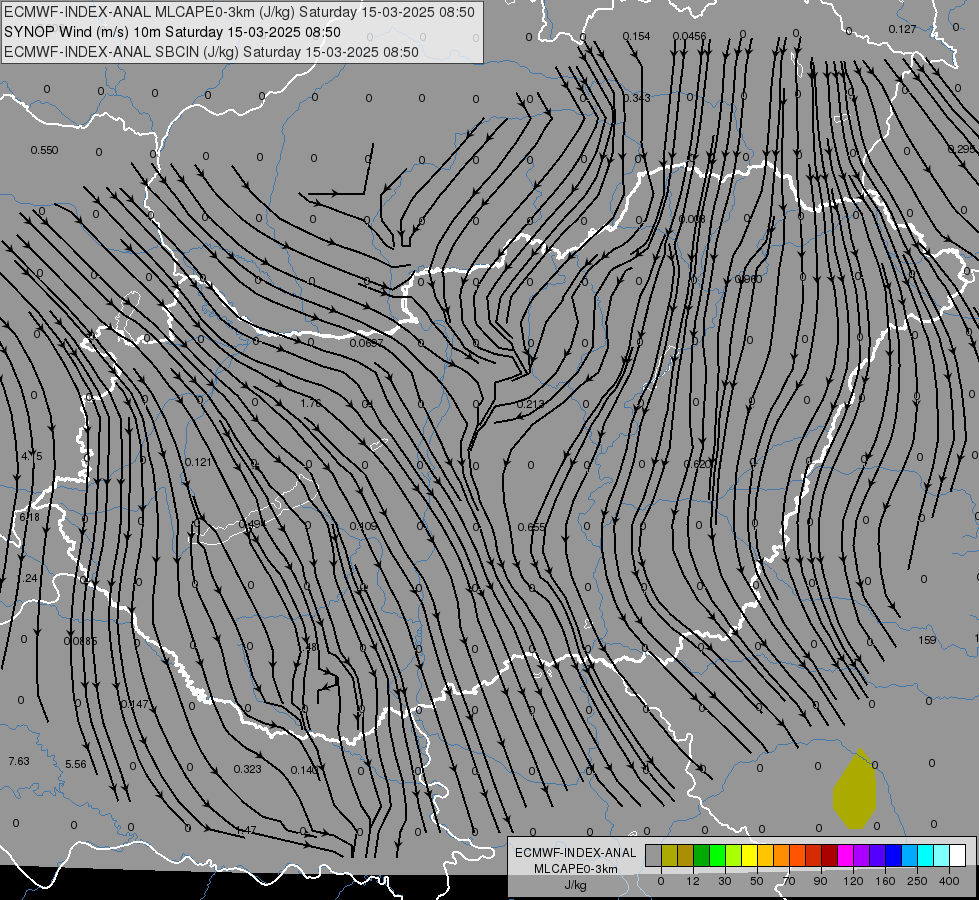Click the map value '0.109'
Screen dimensions: 979x900
(x=363, y=527)
